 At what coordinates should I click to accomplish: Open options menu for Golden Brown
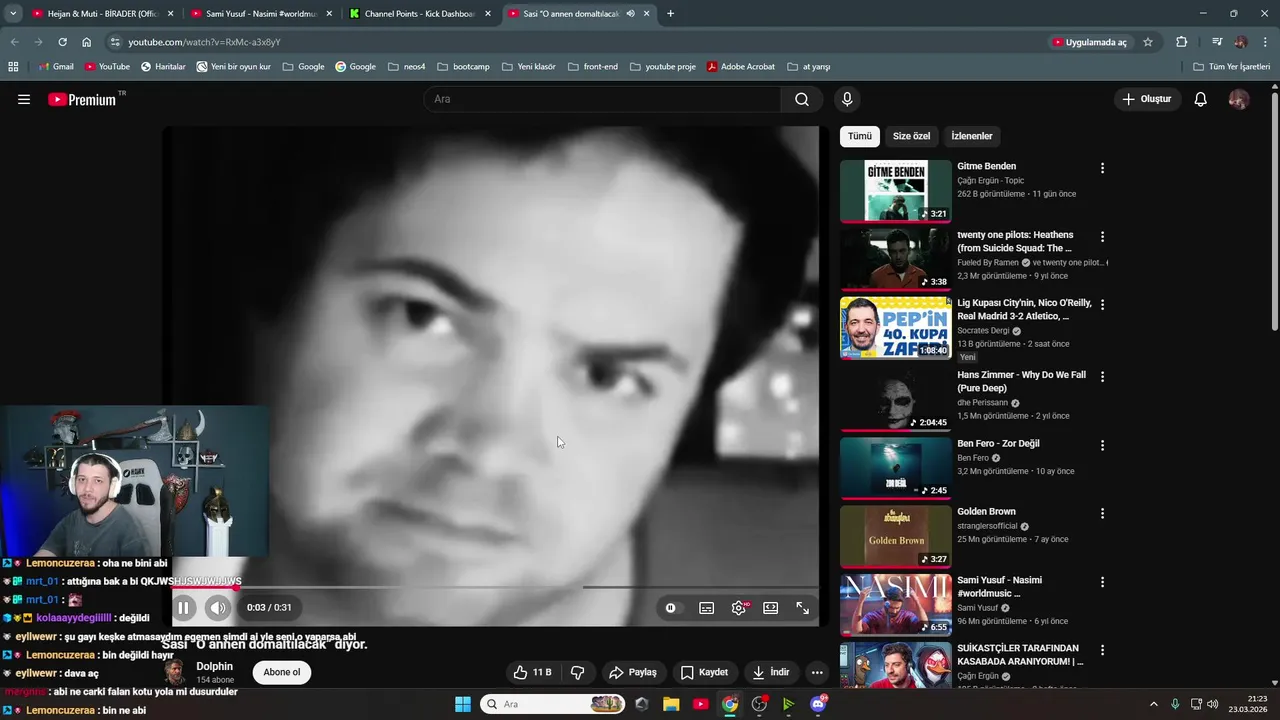[1102, 513]
